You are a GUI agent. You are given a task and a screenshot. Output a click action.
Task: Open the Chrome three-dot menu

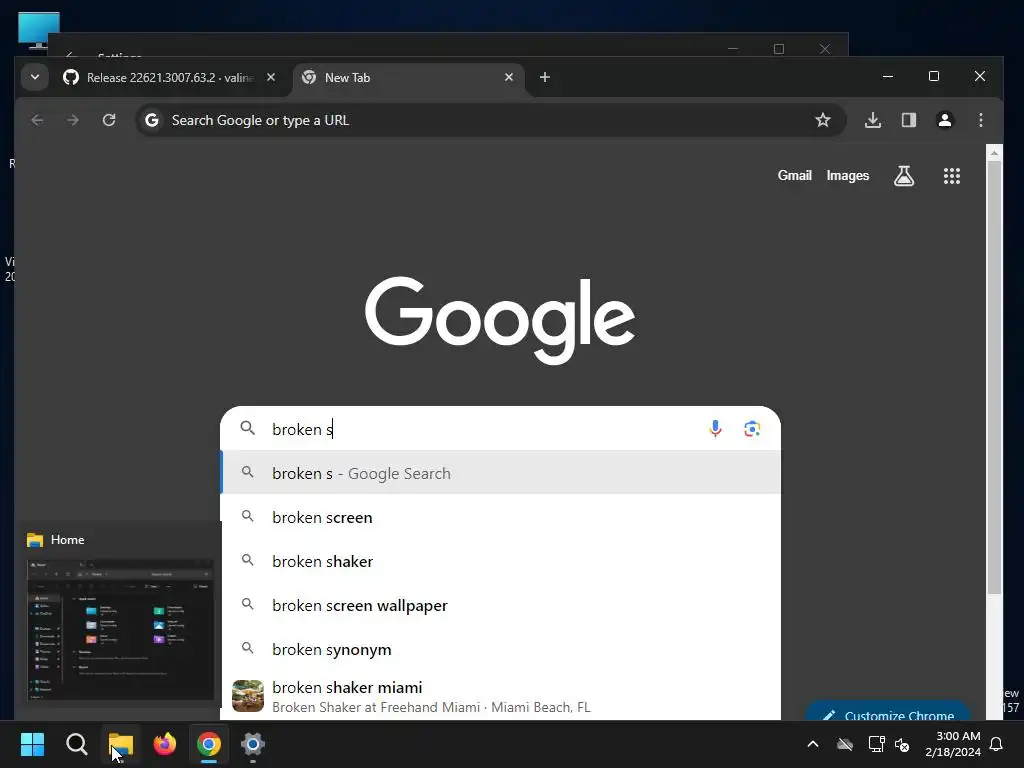click(980, 120)
